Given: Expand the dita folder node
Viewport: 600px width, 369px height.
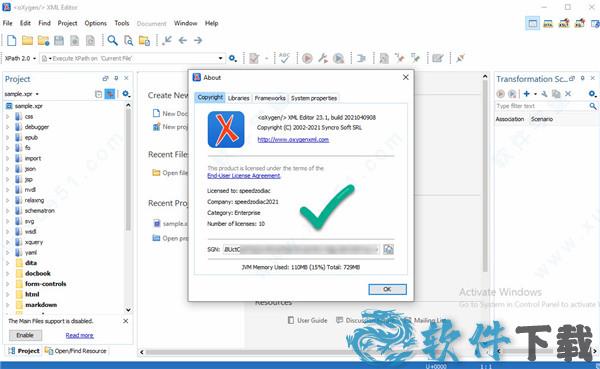Looking at the screenshot, I should (x=7, y=263).
